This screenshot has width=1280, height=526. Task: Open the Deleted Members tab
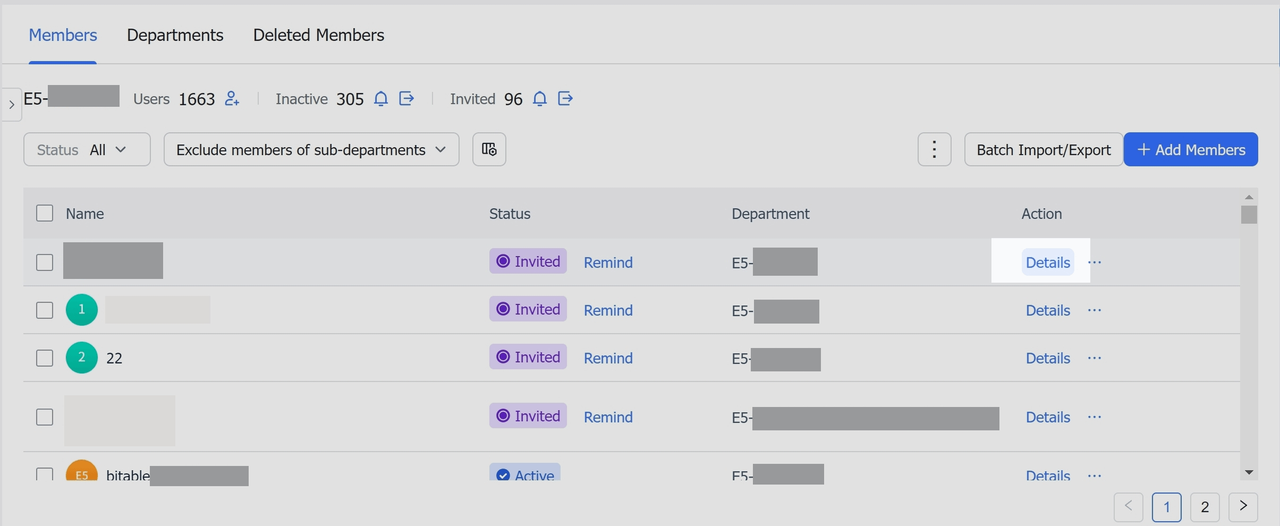pyautogui.click(x=318, y=35)
